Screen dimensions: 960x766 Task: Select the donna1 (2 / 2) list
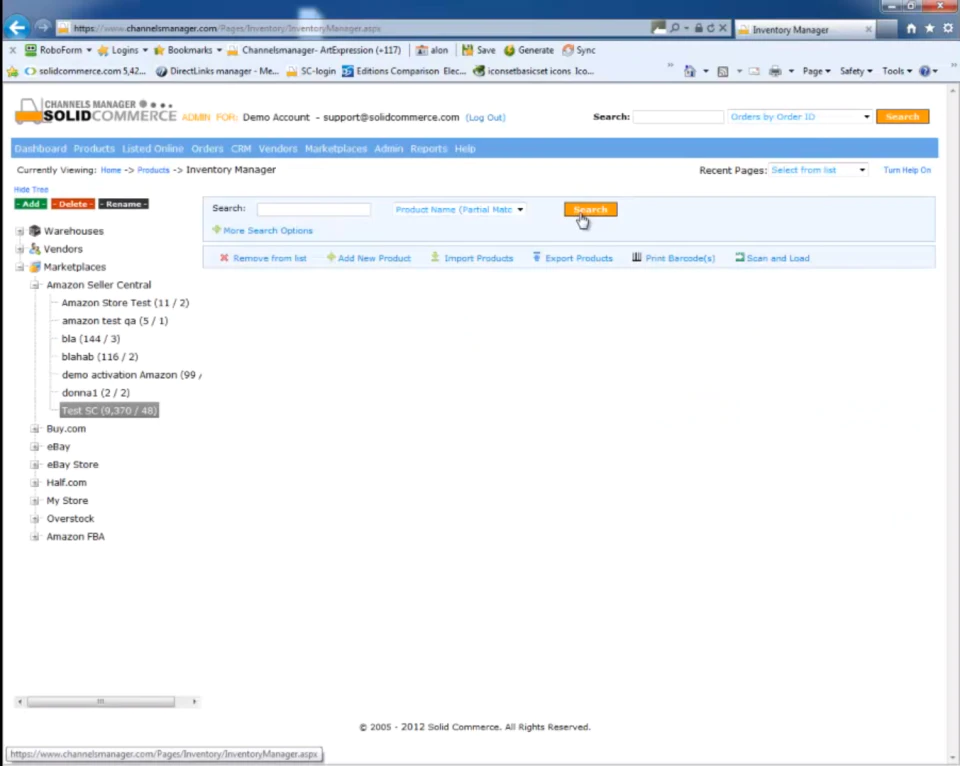(x=96, y=392)
